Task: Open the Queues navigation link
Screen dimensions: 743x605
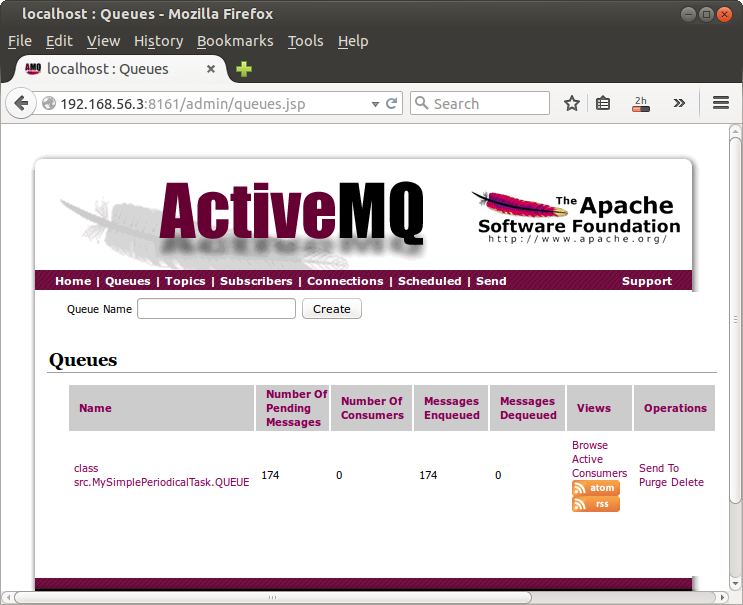Action: click(127, 281)
